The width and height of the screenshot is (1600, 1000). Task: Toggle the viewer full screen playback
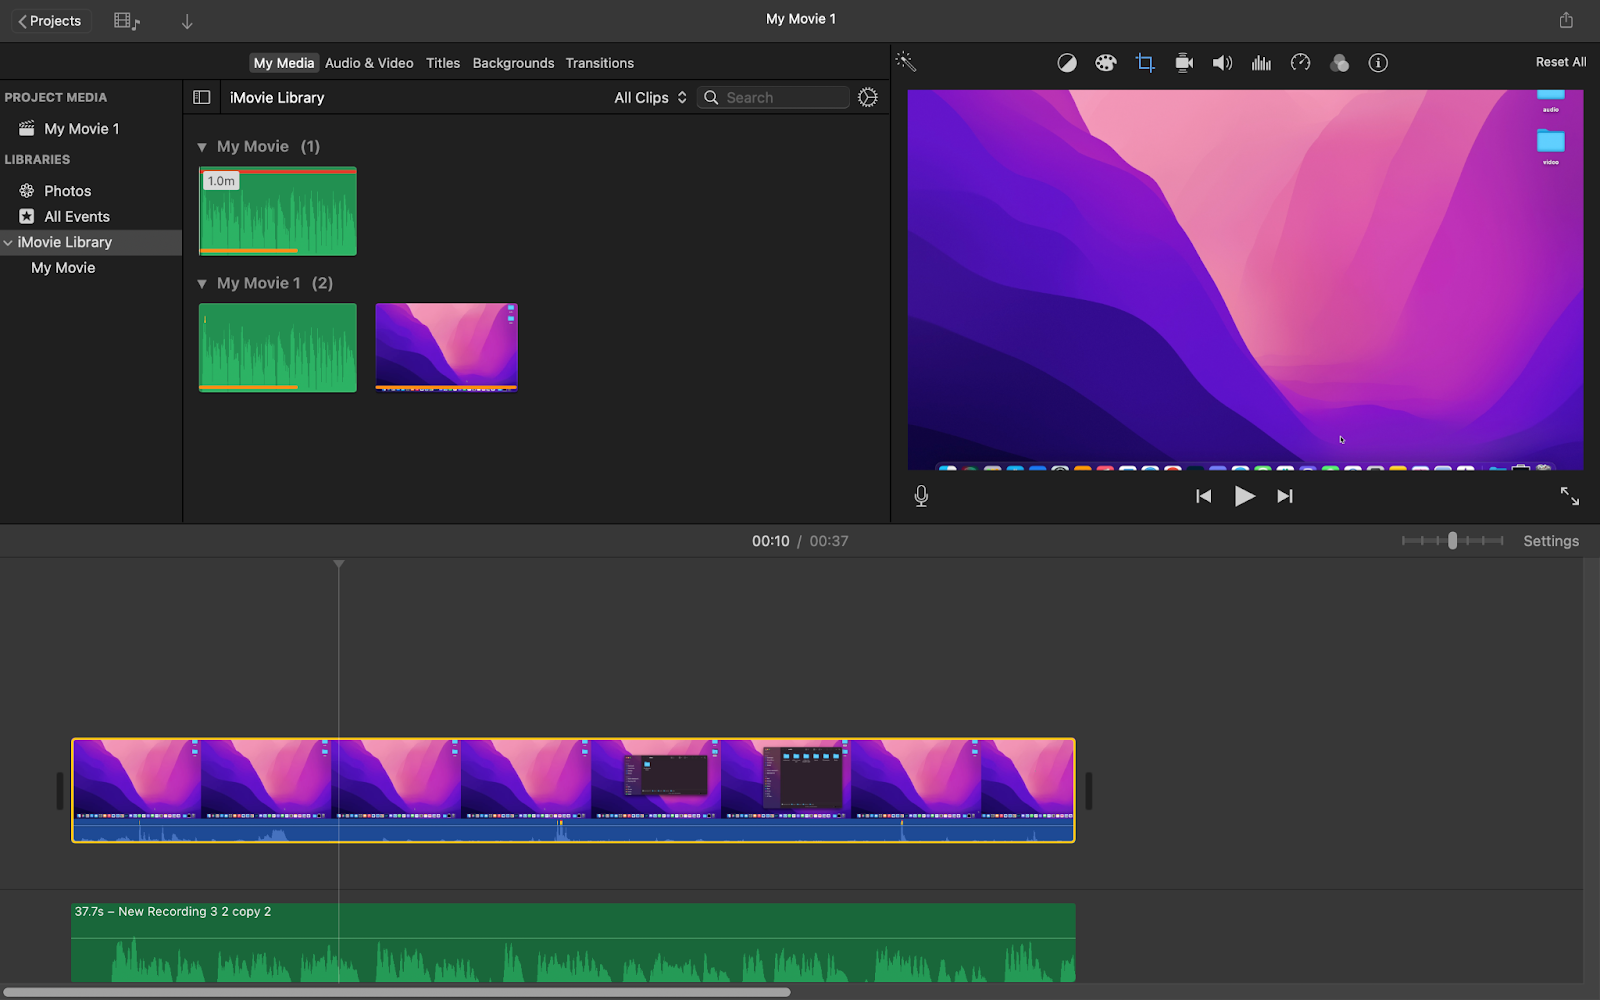tap(1569, 496)
